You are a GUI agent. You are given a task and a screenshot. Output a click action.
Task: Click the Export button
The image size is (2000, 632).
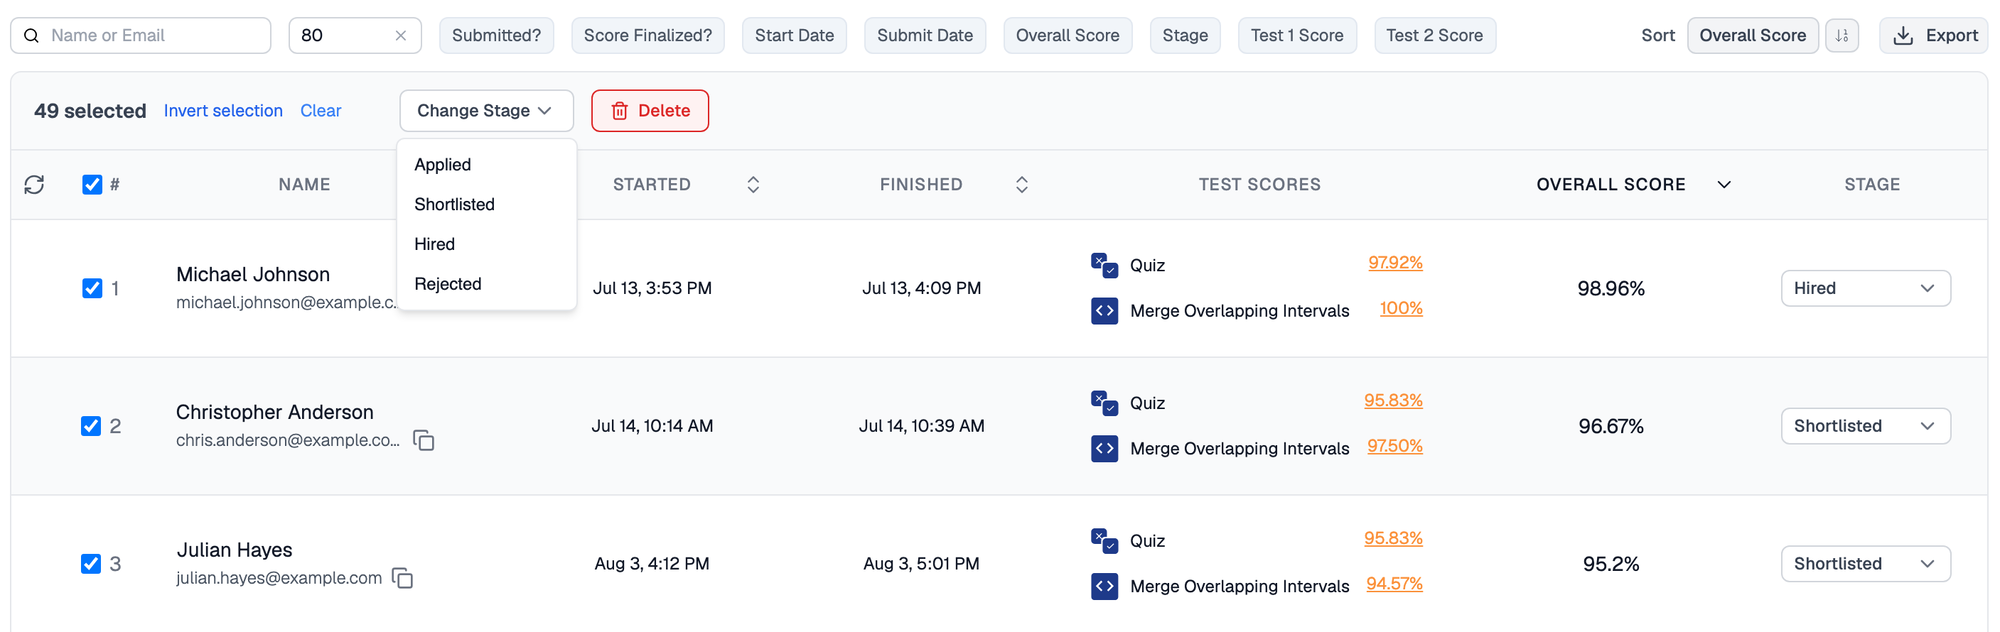(x=1934, y=36)
